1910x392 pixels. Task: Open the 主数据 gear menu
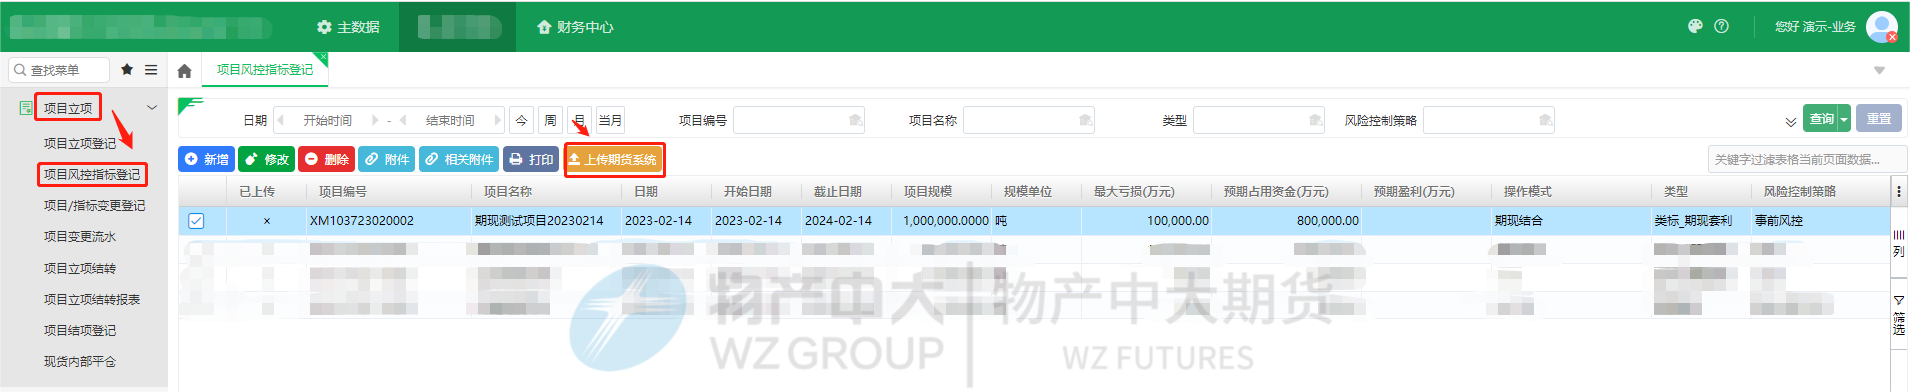pyautogui.click(x=348, y=27)
